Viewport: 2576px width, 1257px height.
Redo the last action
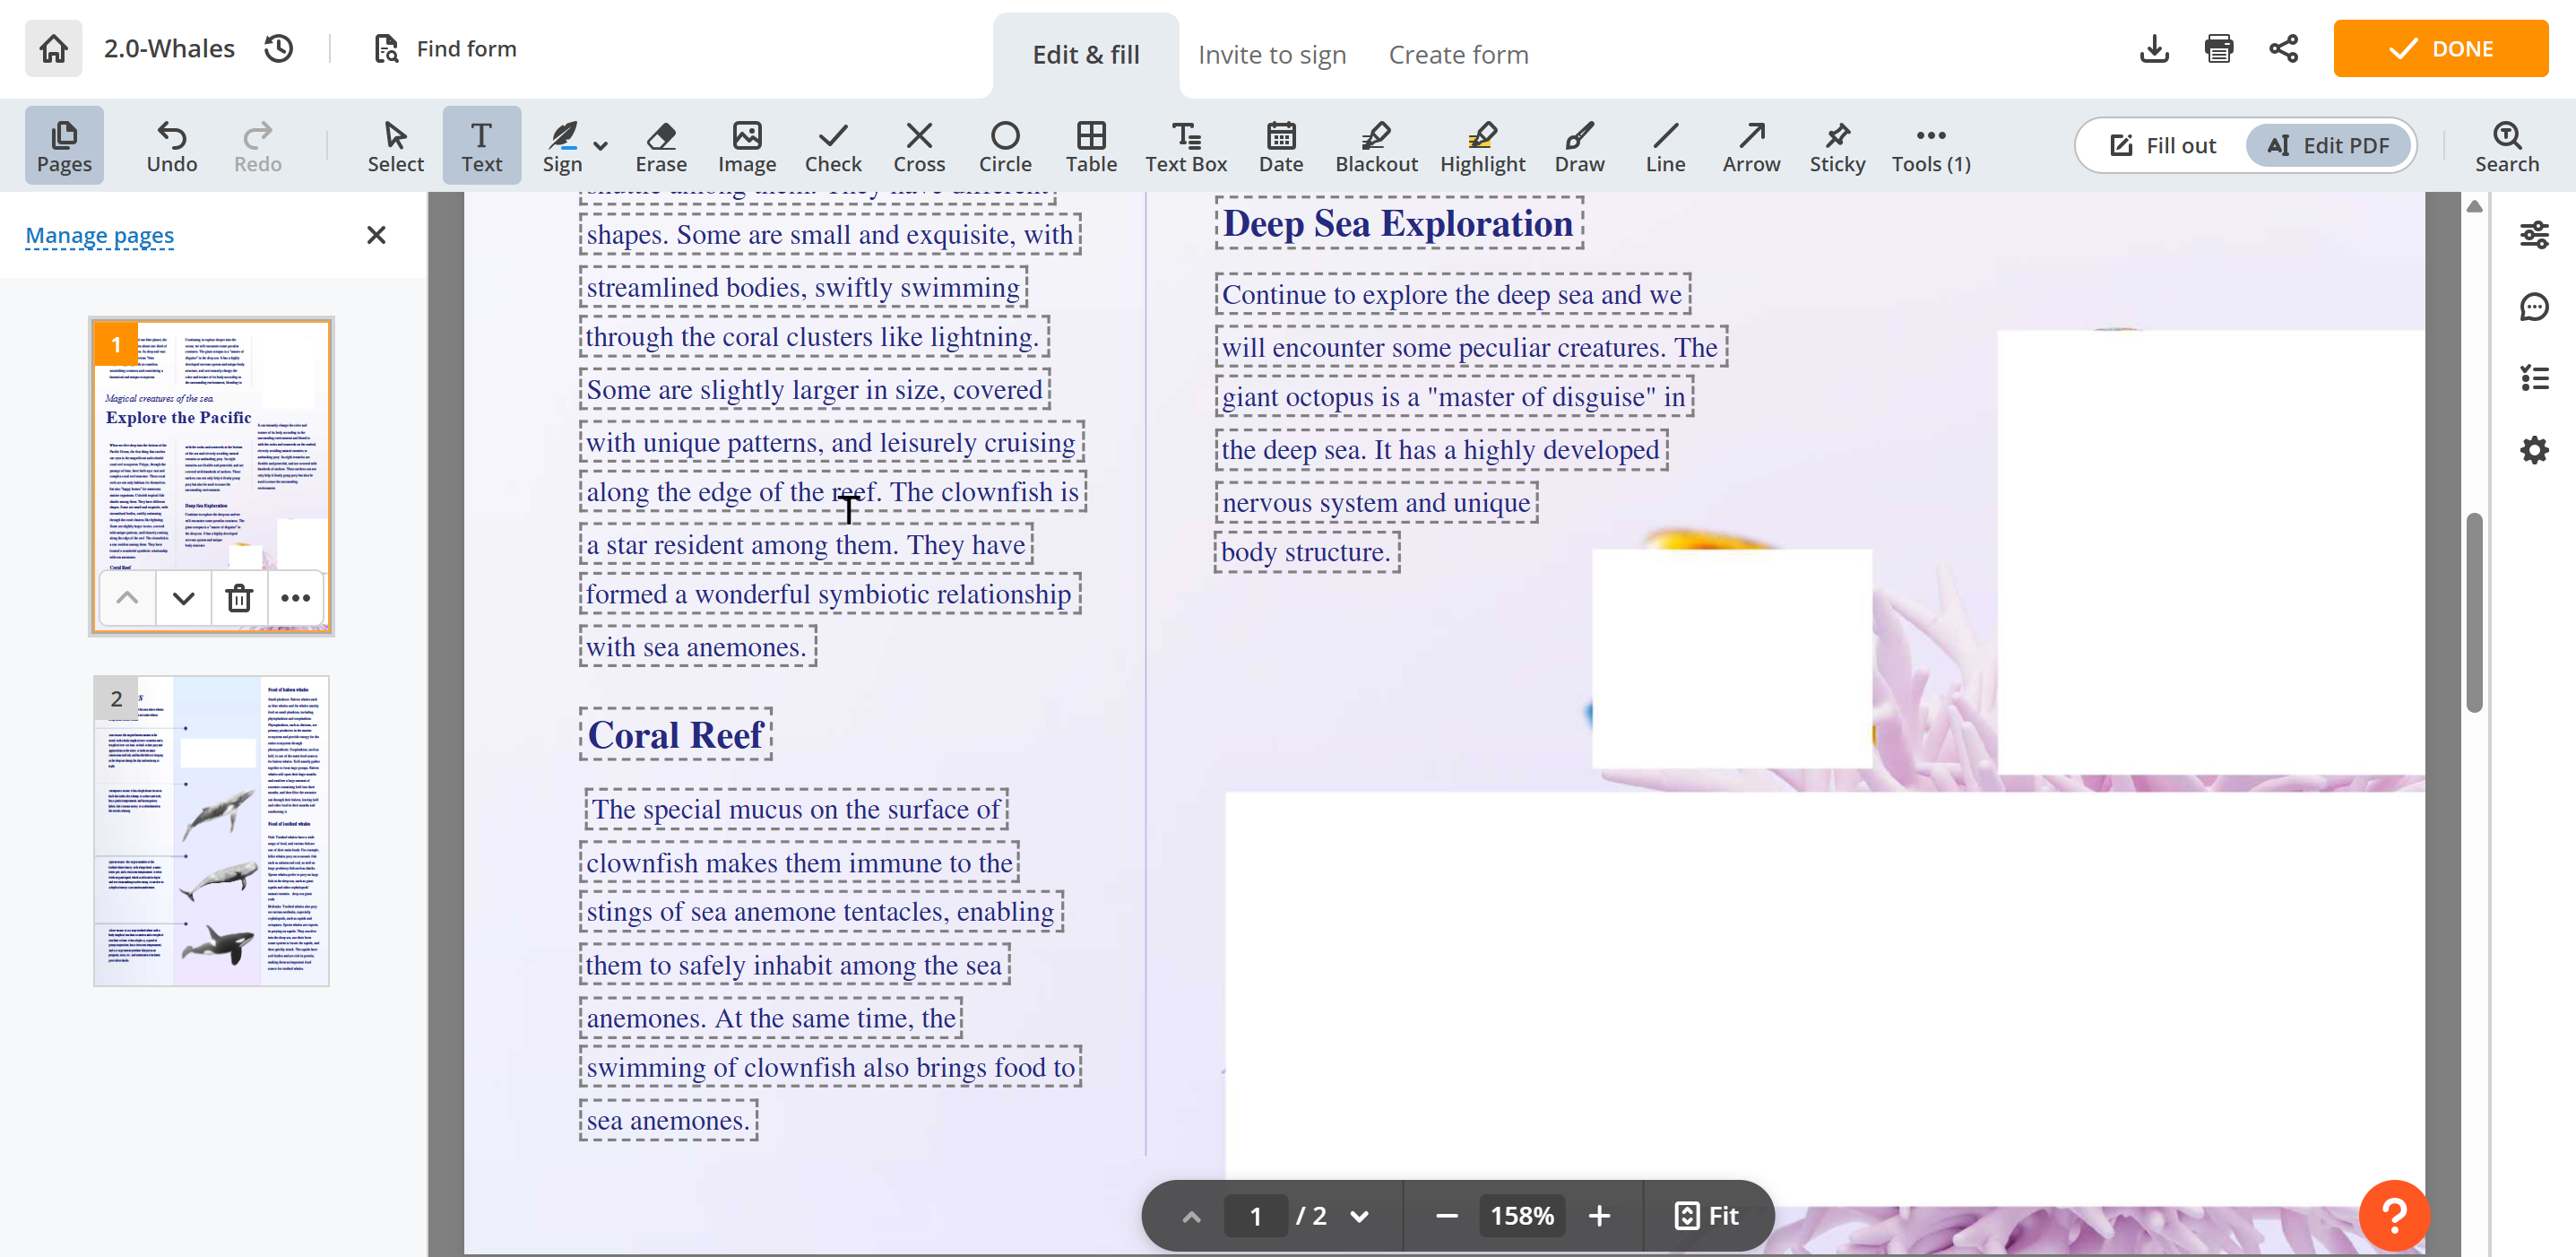(258, 145)
